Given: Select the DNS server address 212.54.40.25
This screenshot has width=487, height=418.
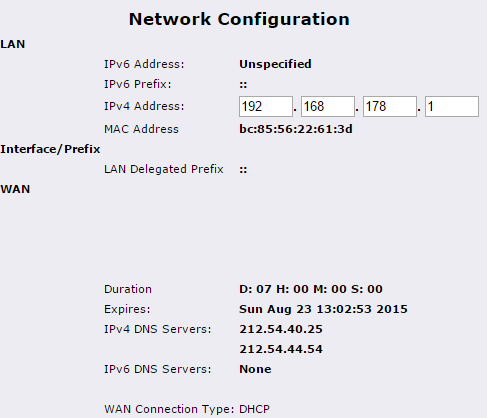Looking at the screenshot, I should 281,329.
